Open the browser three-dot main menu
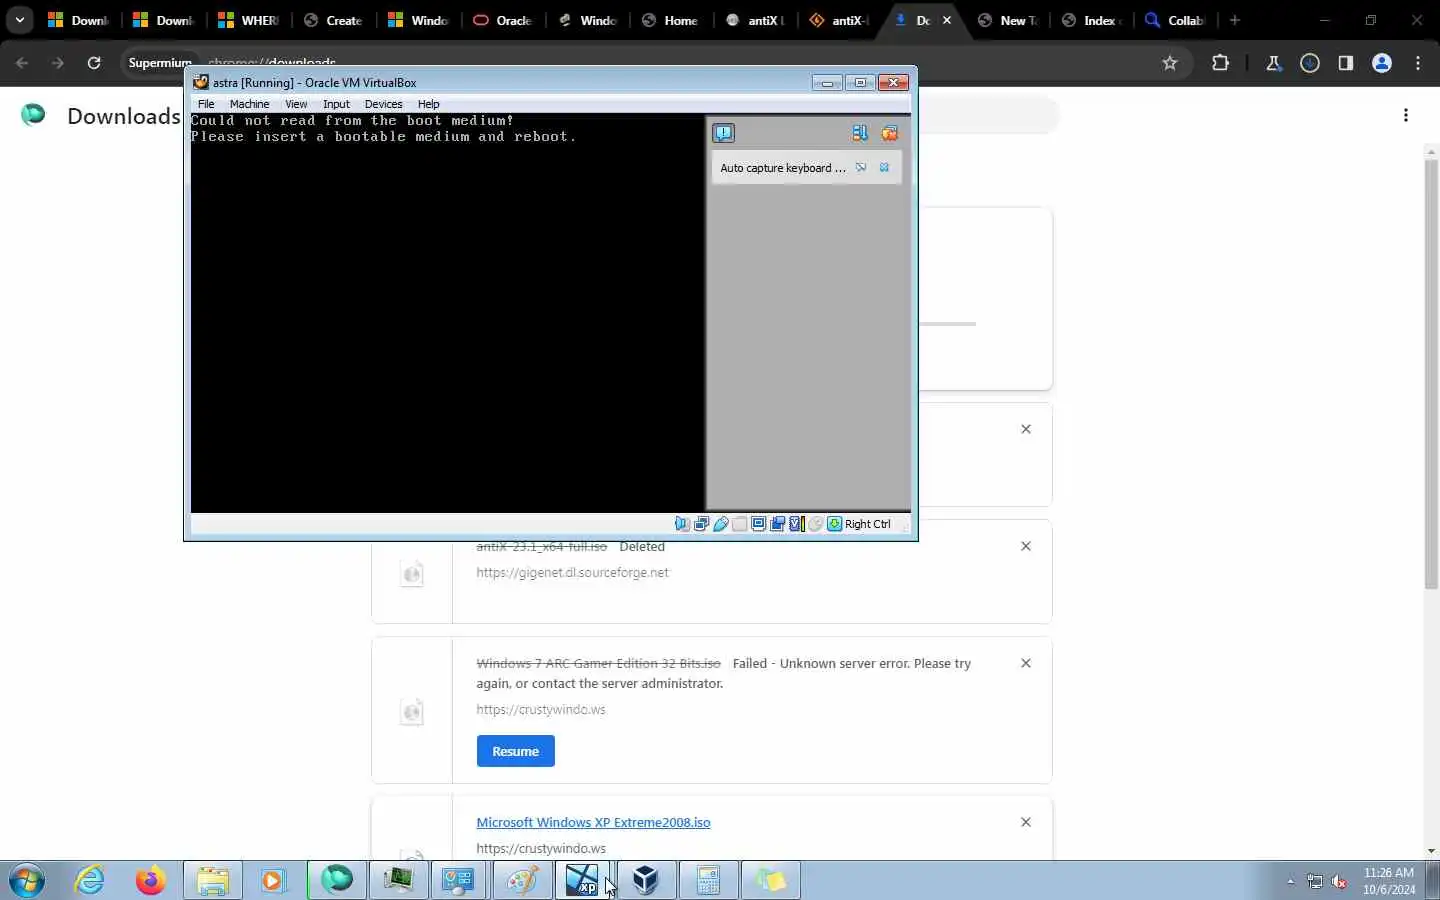This screenshot has width=1440, height=900. click(x=1418, y=63)
